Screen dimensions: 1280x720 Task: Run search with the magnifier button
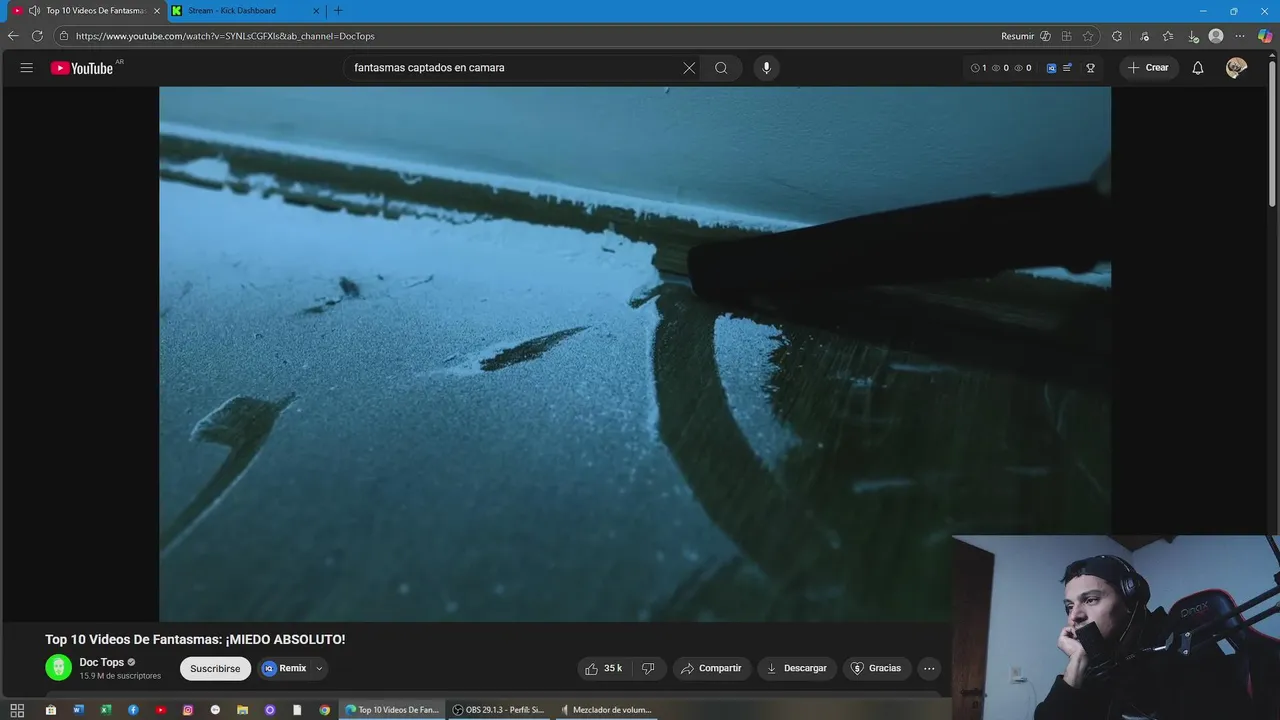click(721, 68)
